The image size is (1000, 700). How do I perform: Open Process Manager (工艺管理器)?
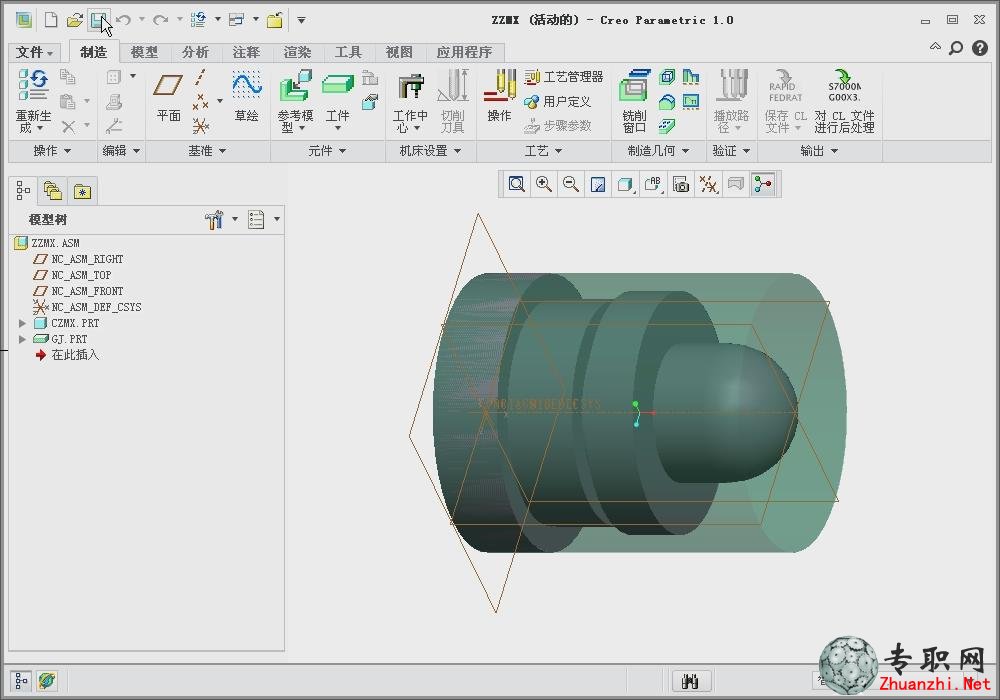[x=564, y=77]
